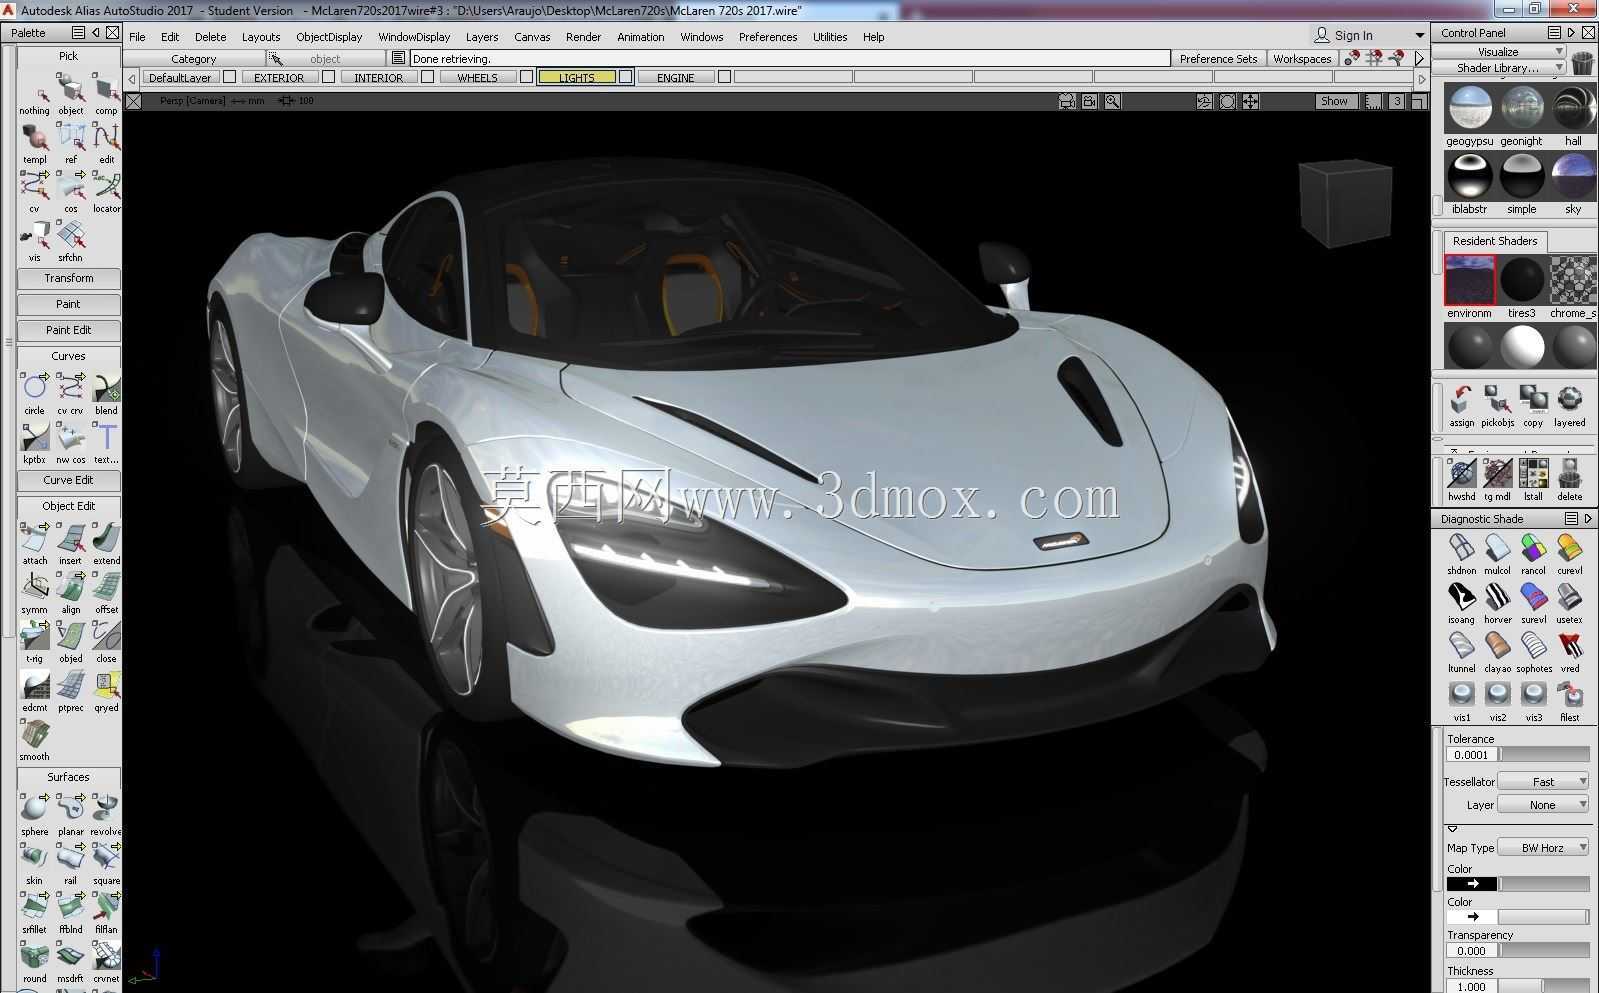Click the Workspaces button
The image size is (1599, 993).
tap(1302, 59)
